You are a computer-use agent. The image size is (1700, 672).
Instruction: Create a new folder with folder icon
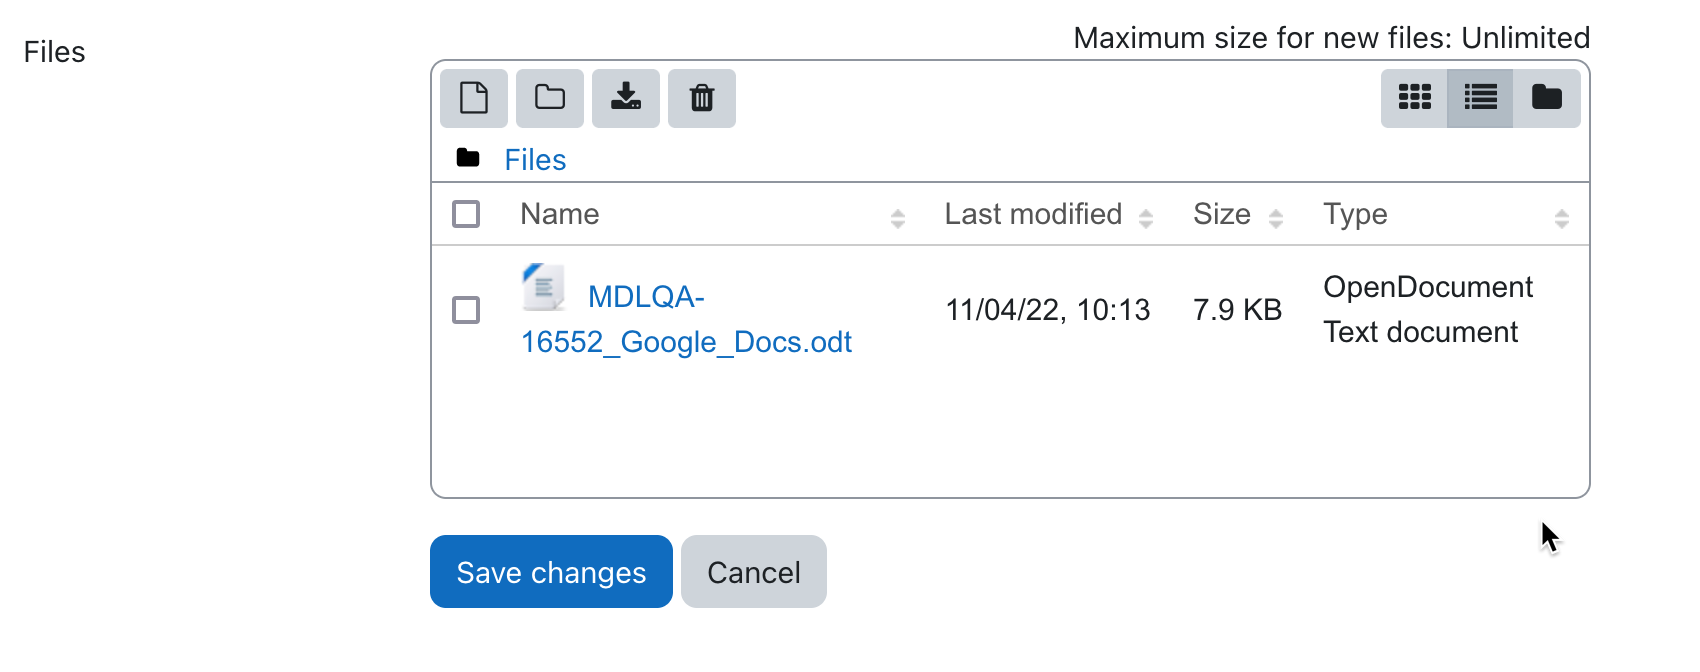(550, 98)
